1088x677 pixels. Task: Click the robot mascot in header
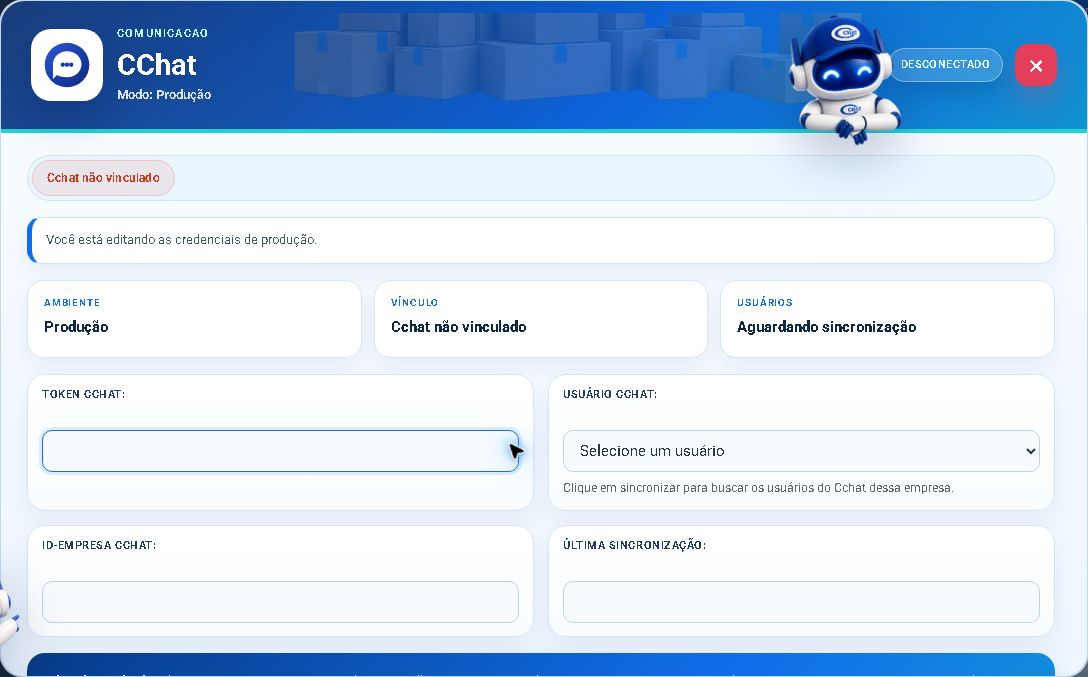844,78
